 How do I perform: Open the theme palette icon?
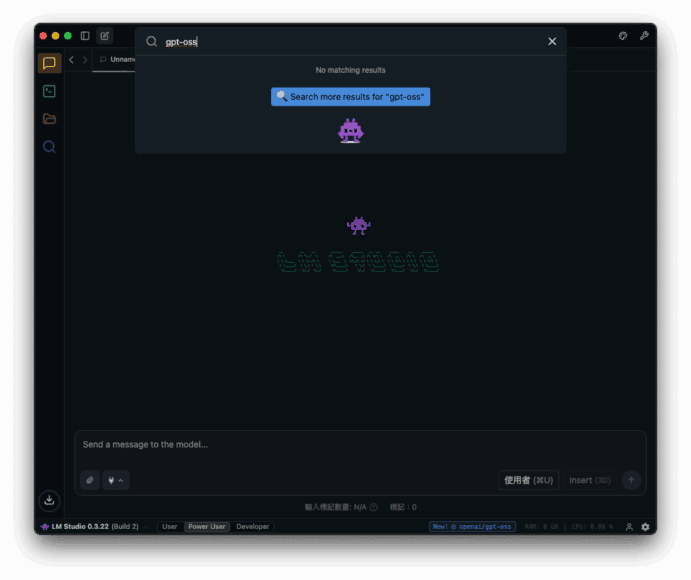[623, 36]
